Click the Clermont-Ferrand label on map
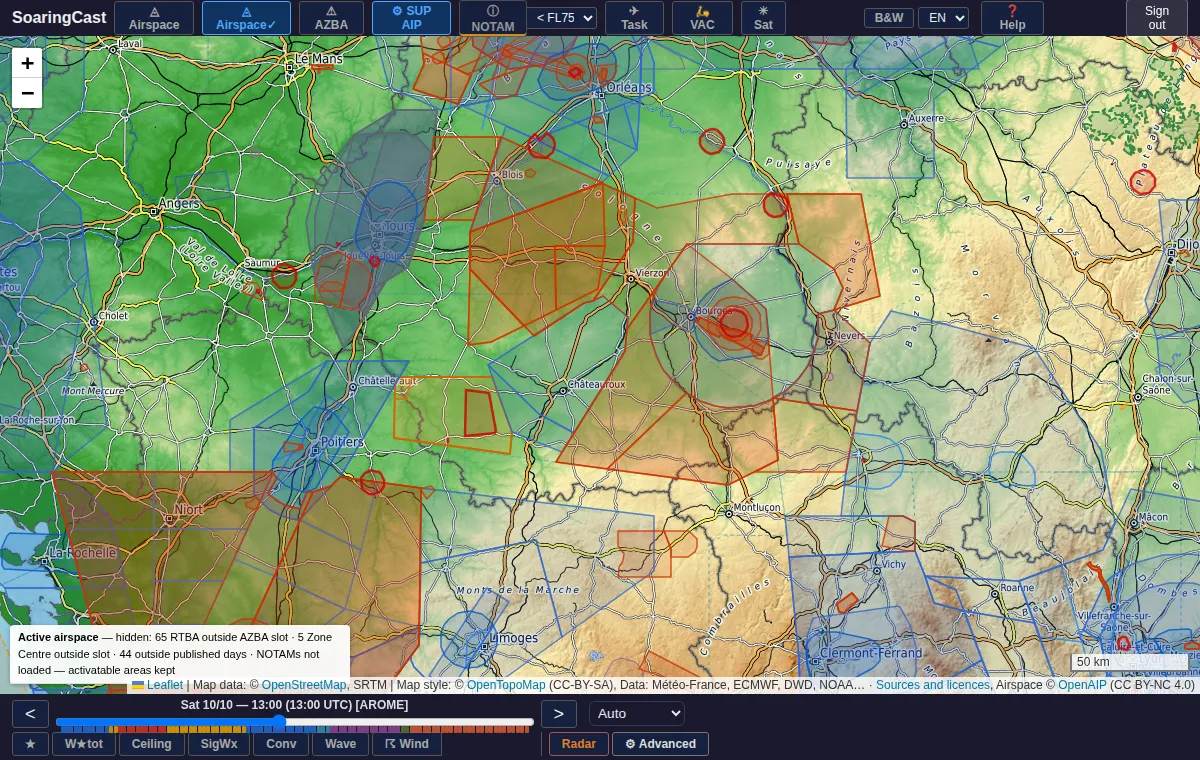Viewport: 1200px width, 760px height. [x=871, y=653]
